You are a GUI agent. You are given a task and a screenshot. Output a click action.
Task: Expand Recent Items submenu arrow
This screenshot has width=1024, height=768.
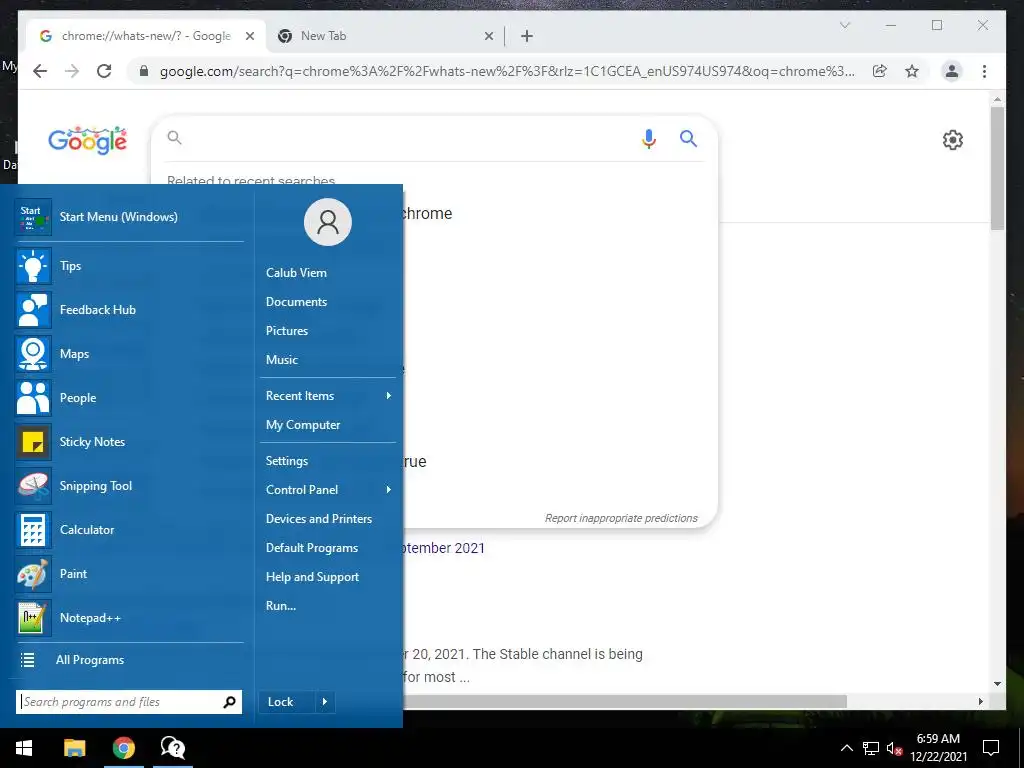[389, 396]
